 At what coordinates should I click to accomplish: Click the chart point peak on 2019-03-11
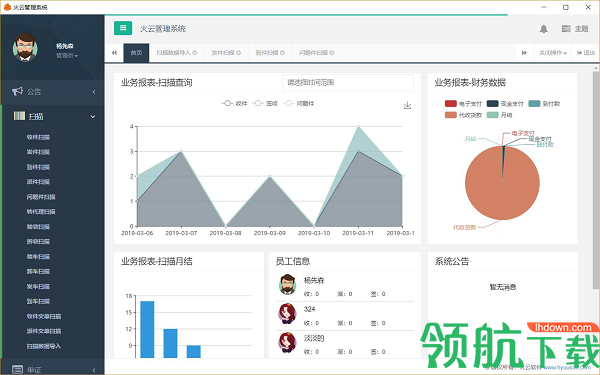pyautogui.click(x=358, y=126)
